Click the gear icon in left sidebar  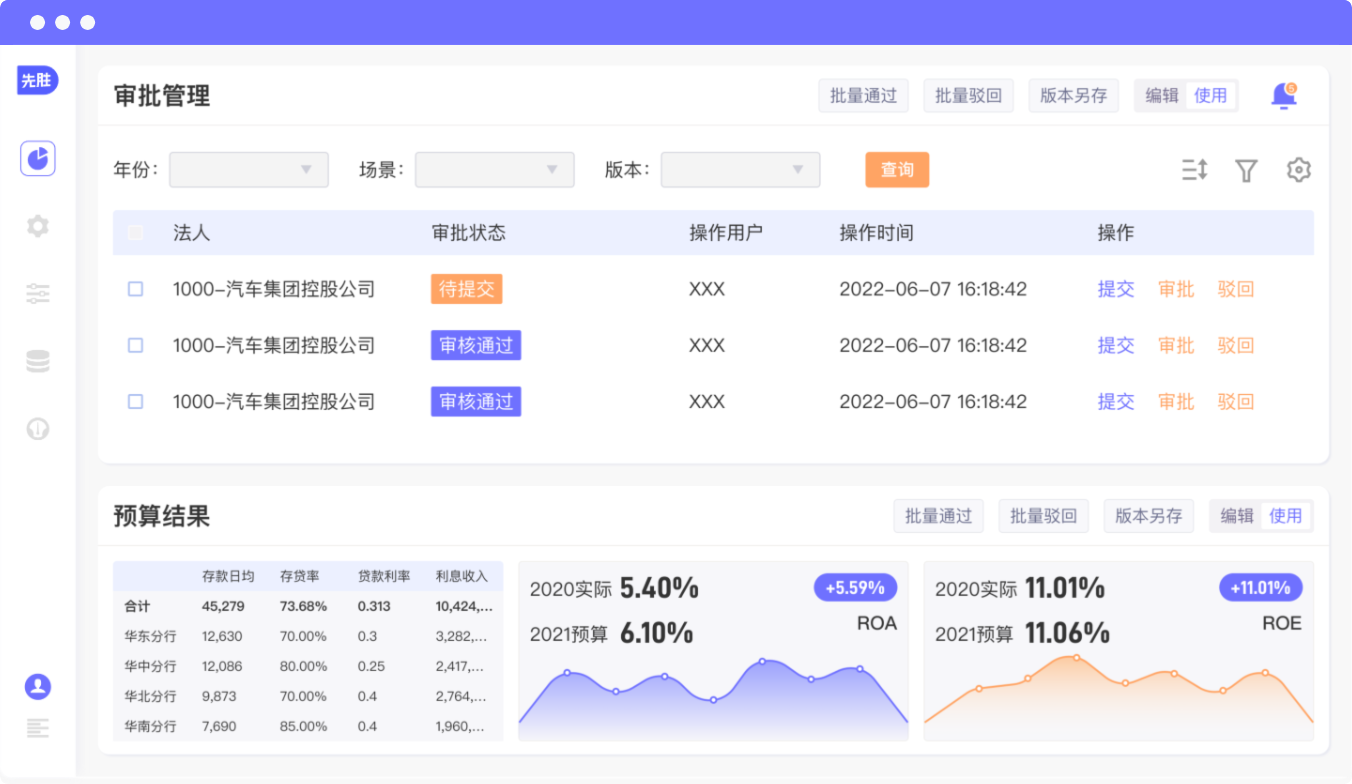point(38,226)
